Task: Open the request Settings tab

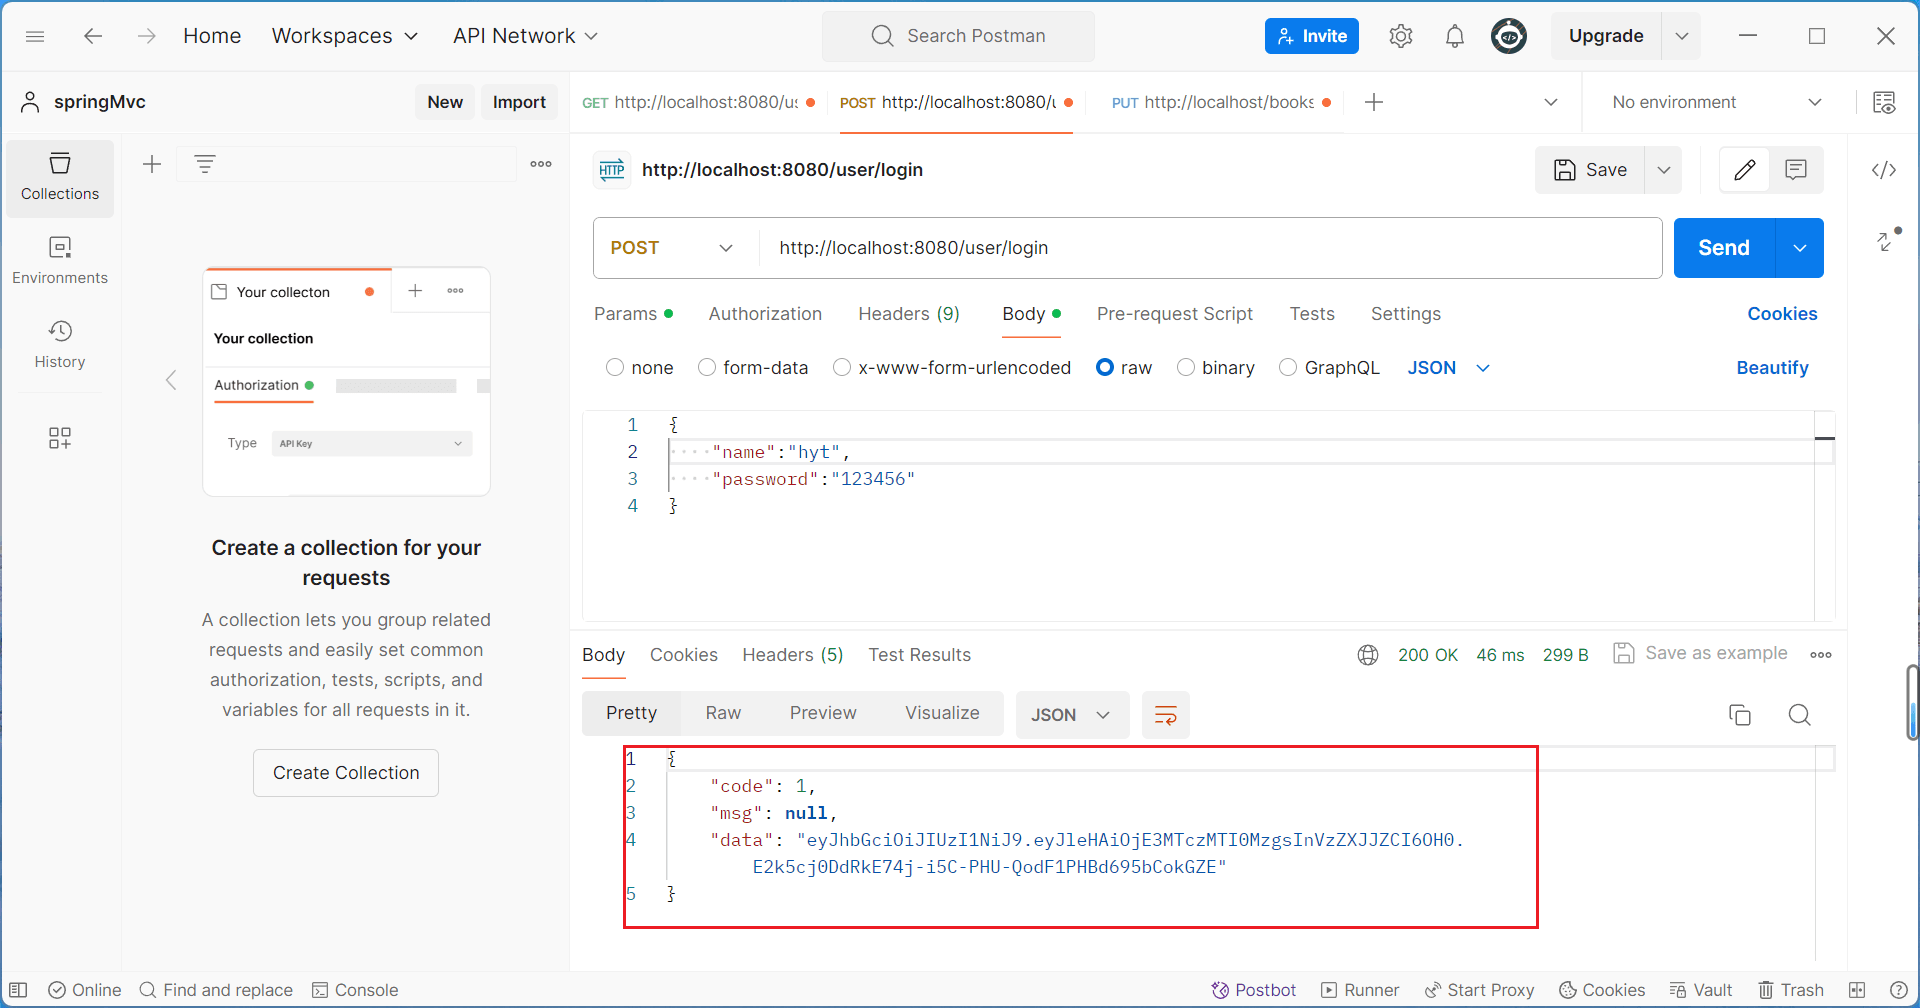Action: (1406, 314)
